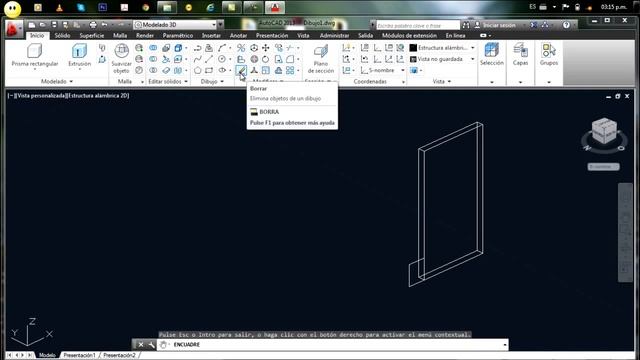Select the Prisma rectangular box tool
This screenshot has width=640, height=360.
(x=35, y=55)
